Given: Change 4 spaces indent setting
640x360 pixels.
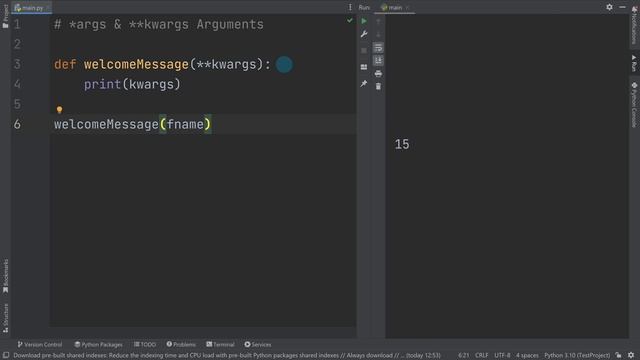Looking at the screenshot, I should (527, 356).
